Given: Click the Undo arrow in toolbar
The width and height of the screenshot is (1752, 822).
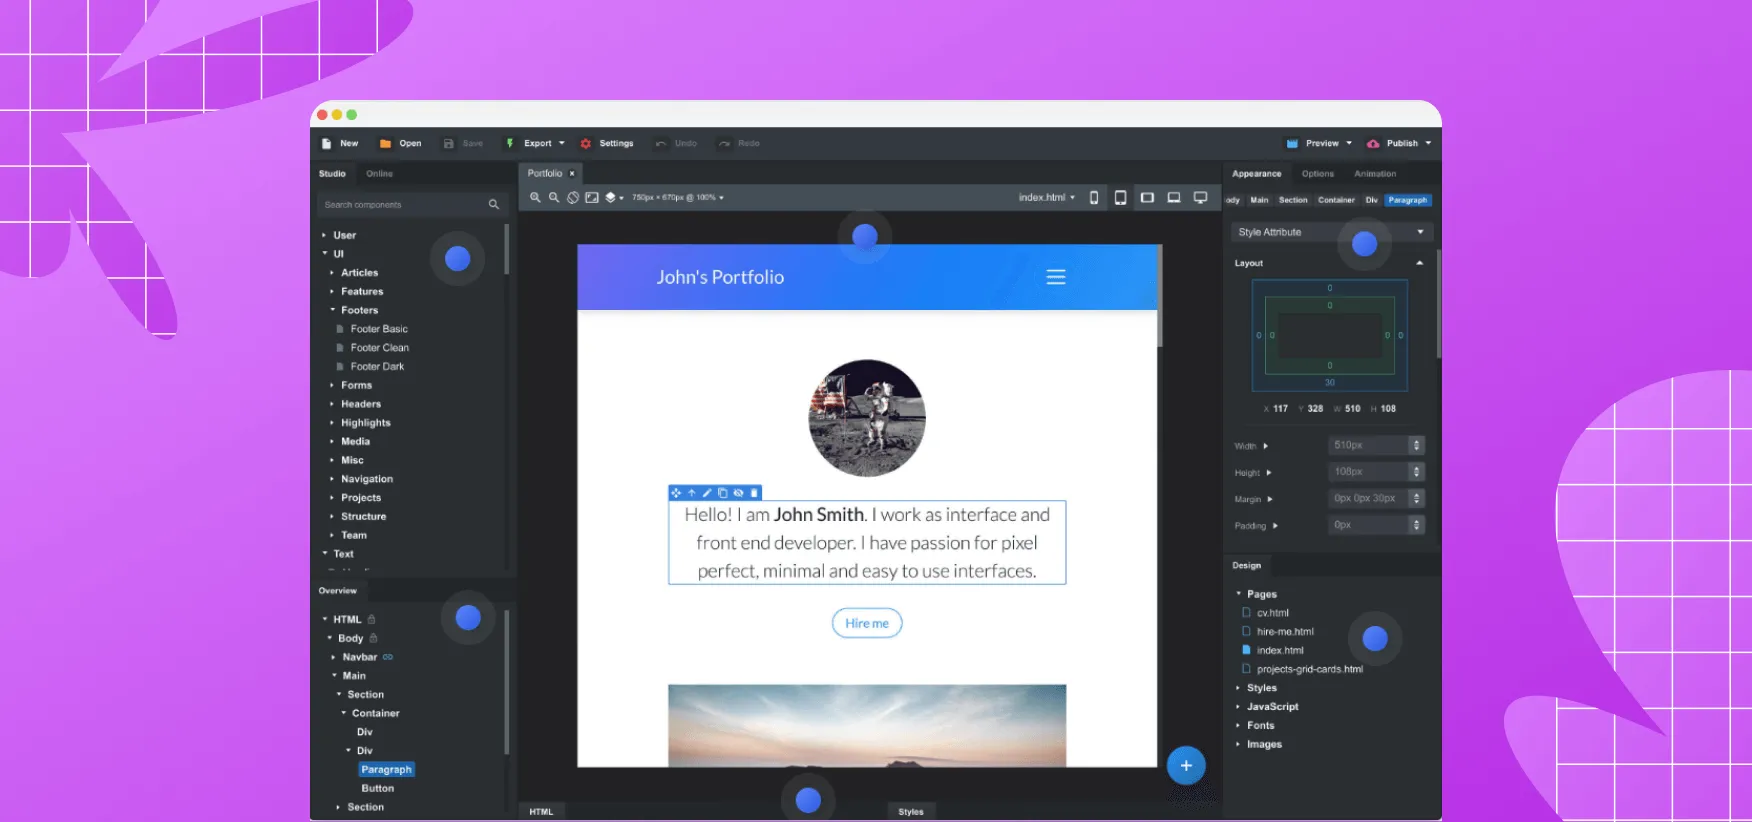Looking at the screenshot, I should pos(661,143).
